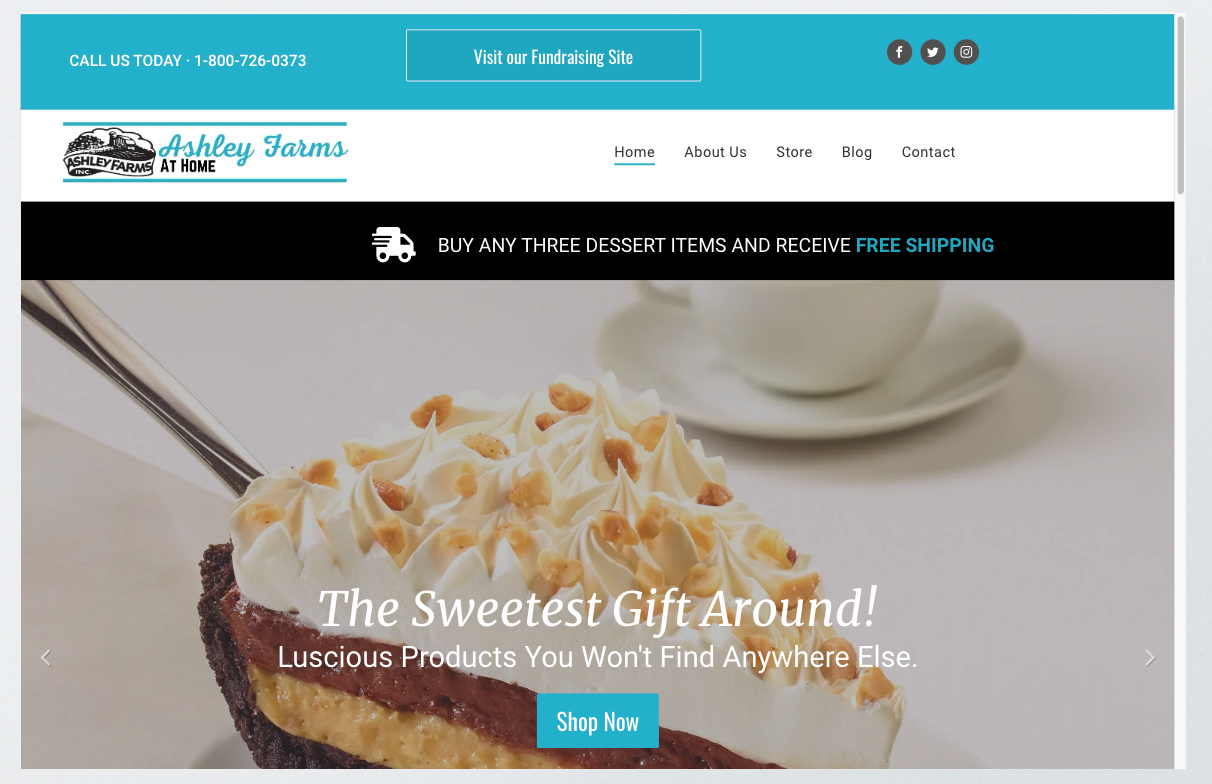Open the About Us page
Viewport: 1212px width, 784px height.
[715, 152]
